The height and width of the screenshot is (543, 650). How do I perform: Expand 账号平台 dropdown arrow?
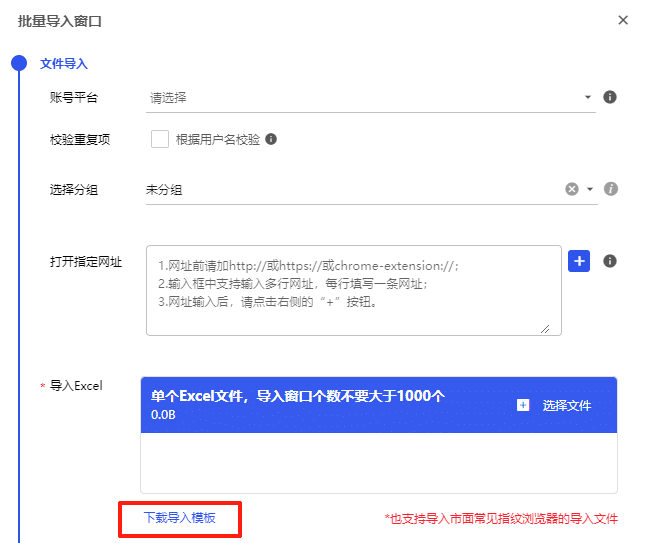(587, 97)
